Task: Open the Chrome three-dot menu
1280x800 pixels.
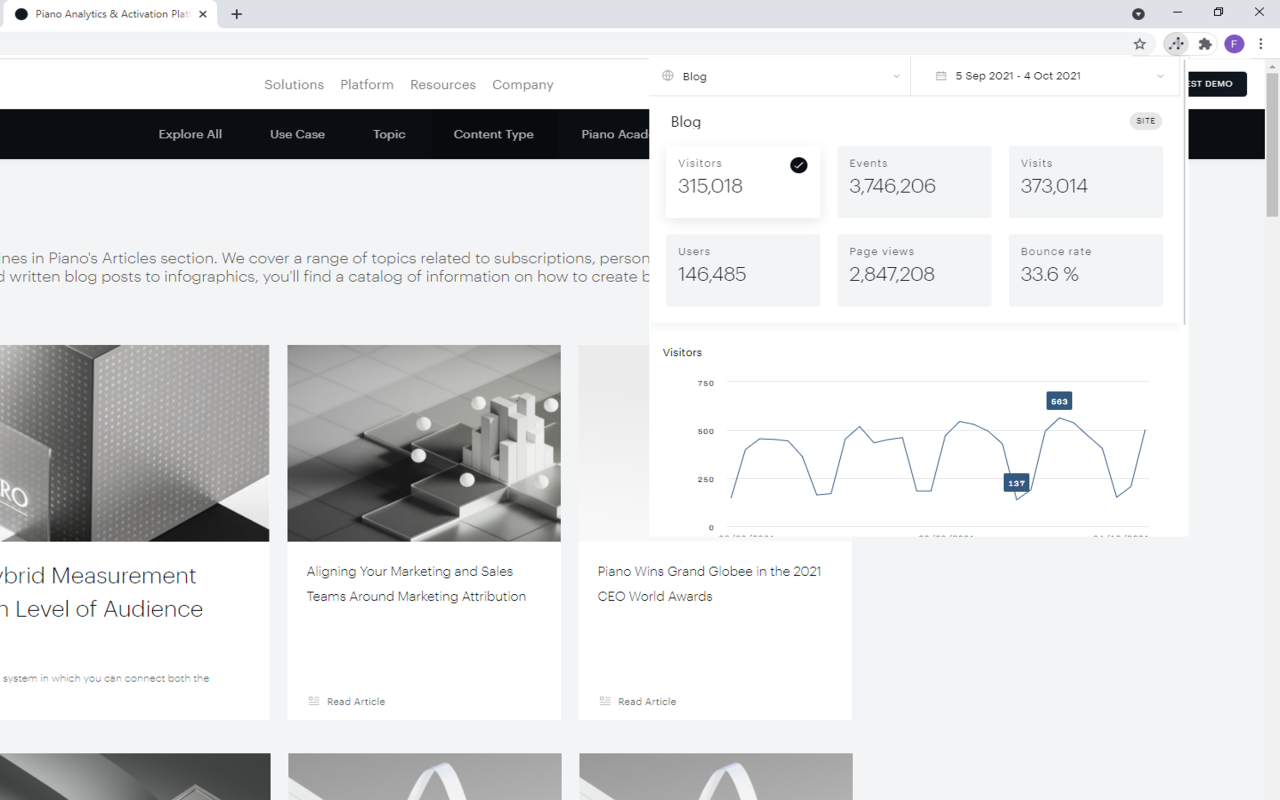Action: pos(1261,44)
